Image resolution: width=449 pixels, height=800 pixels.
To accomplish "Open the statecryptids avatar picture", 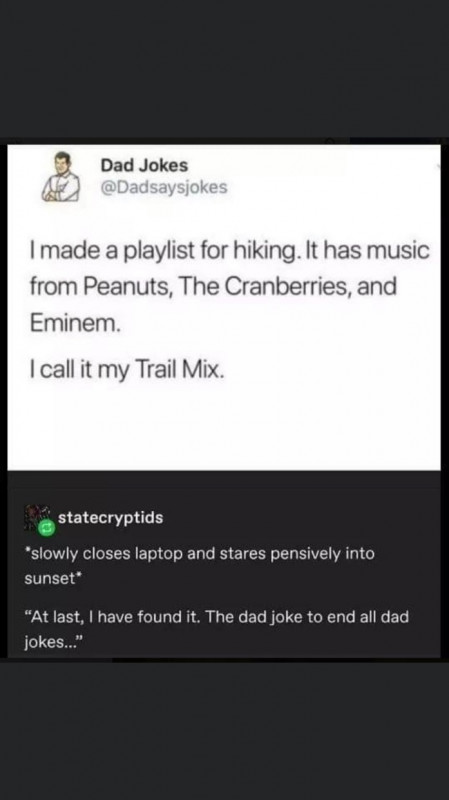I will [37, 518].
